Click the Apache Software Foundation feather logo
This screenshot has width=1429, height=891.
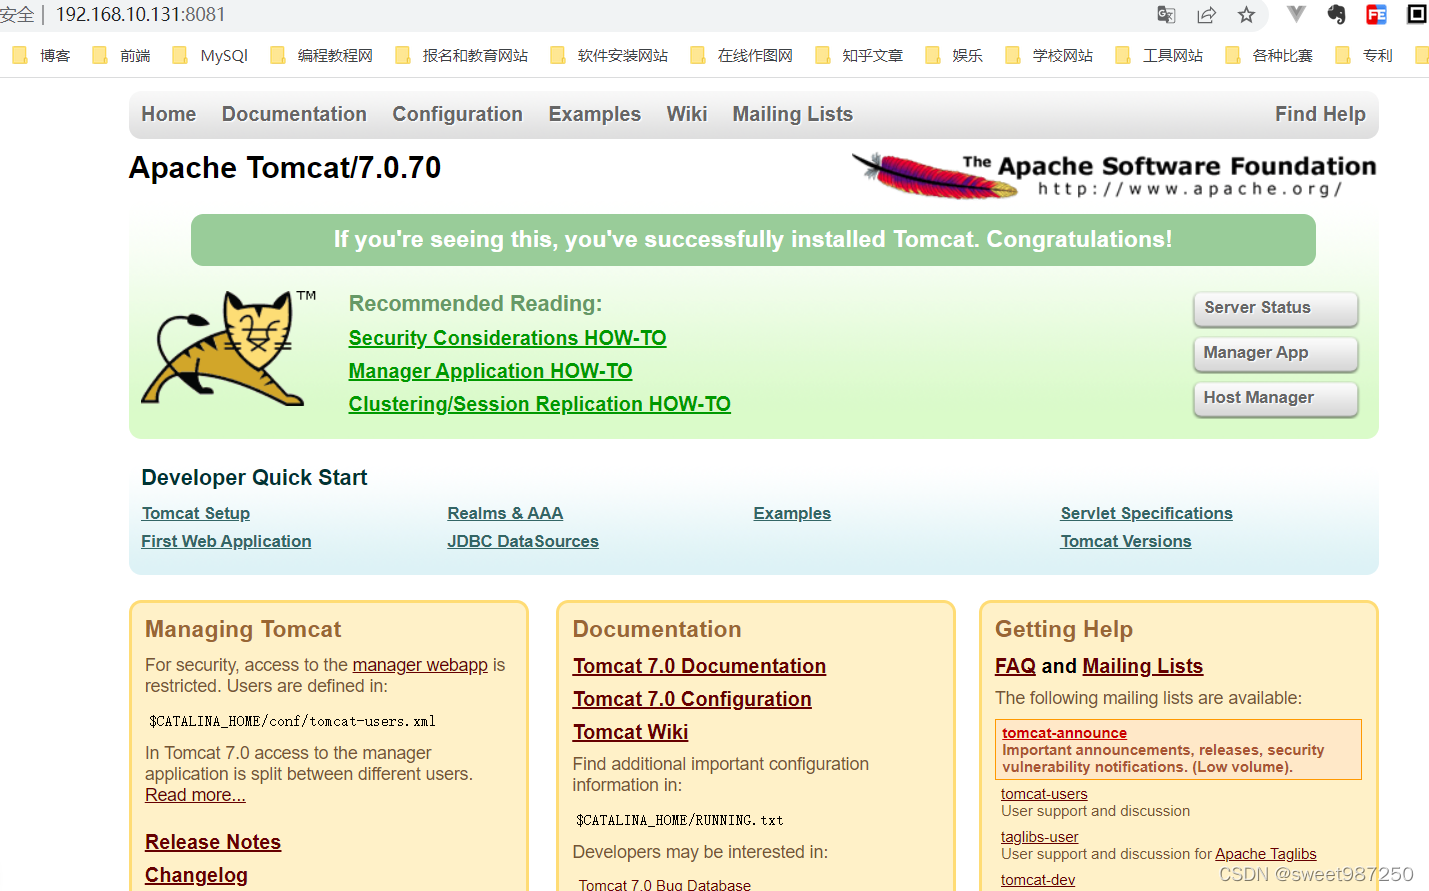pos(1114,176)
